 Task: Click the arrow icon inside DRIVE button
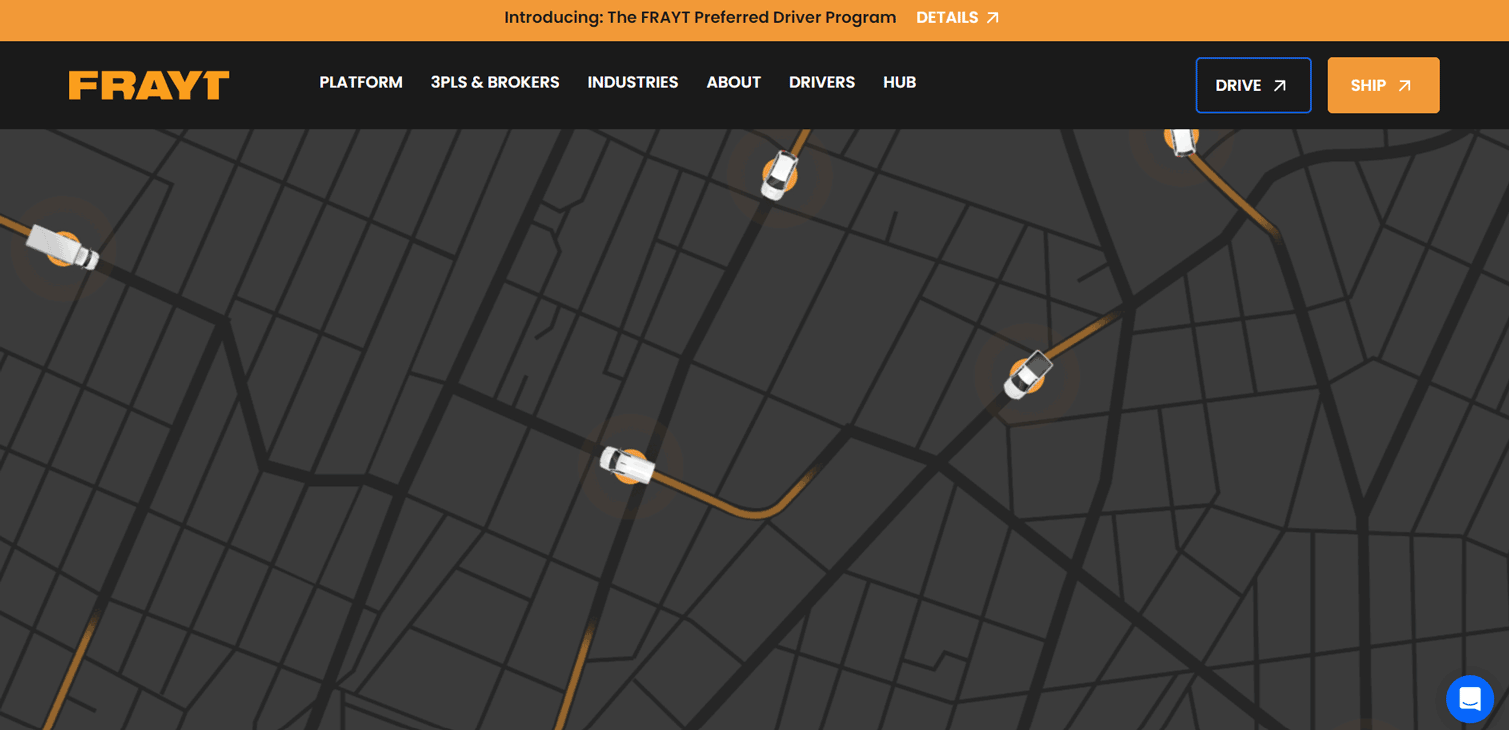1279,86
